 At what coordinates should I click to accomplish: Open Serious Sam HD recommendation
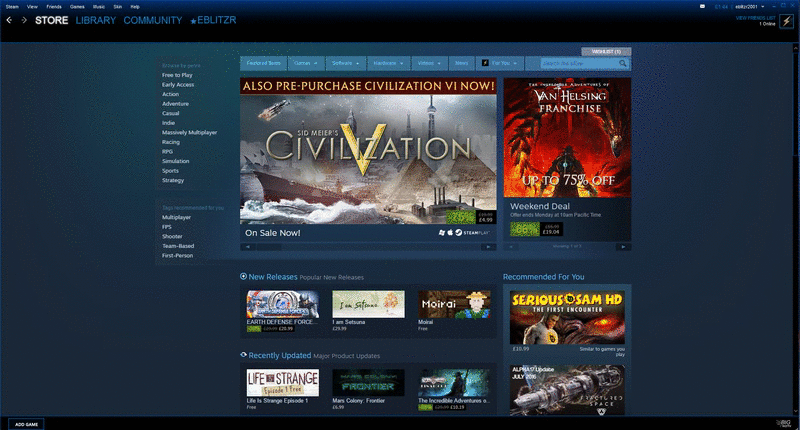point(567,317)
